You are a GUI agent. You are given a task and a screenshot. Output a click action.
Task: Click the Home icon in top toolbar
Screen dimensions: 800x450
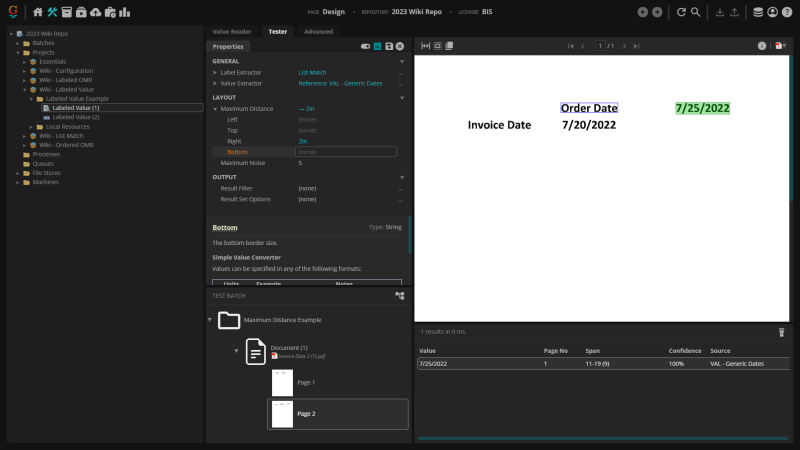[38, 12]
